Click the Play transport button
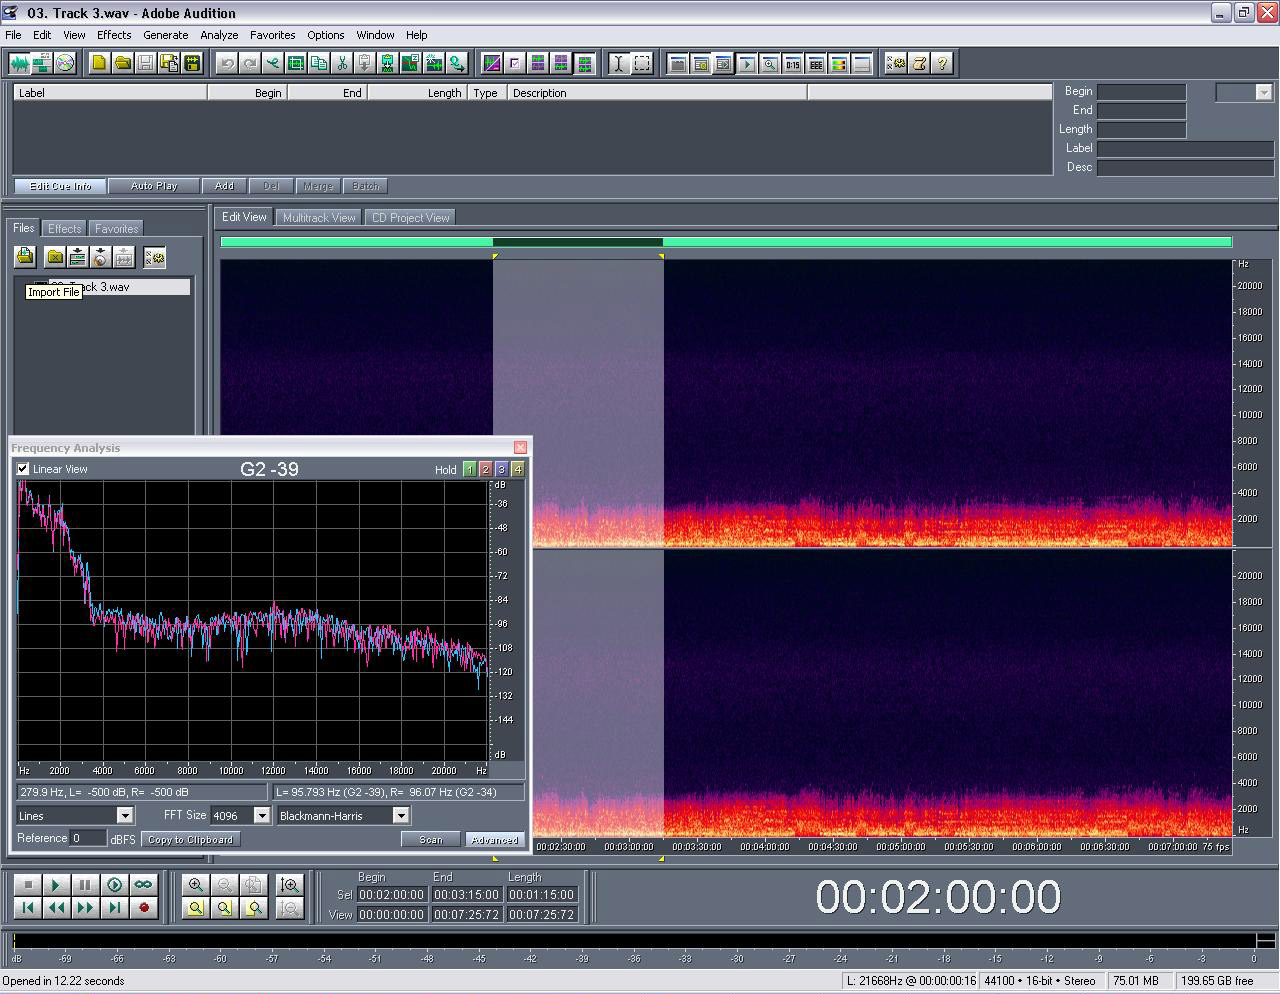 tap(56, 885)
